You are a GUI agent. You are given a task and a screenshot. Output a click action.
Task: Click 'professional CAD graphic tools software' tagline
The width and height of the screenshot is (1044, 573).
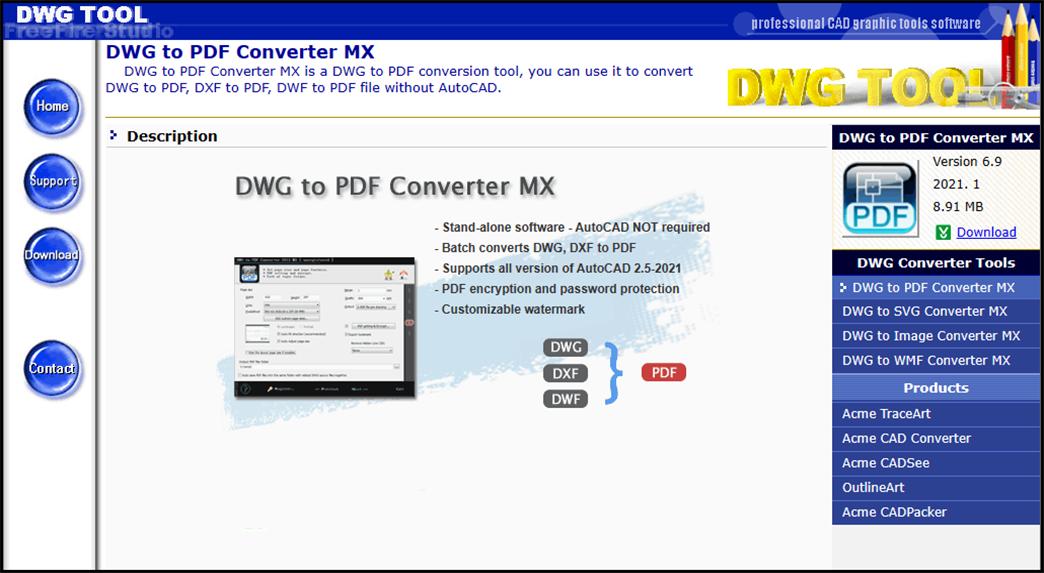(866, 24)
